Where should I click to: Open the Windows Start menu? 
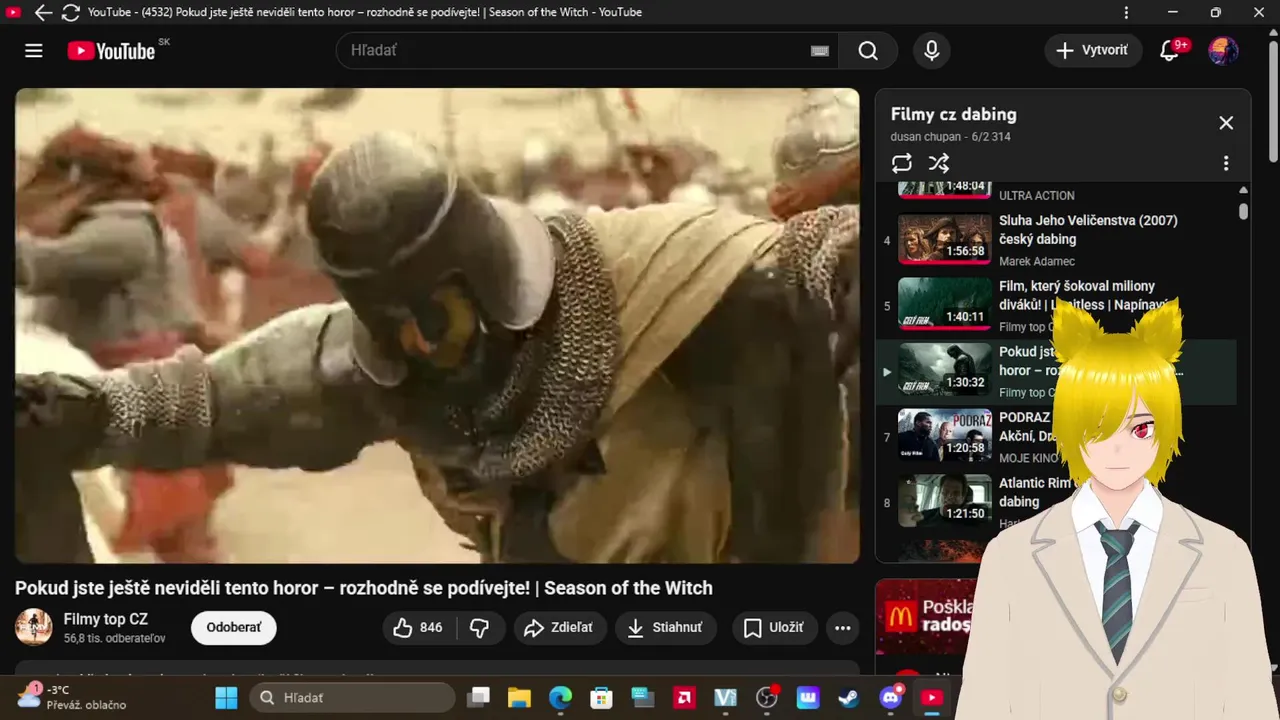click(x=227, y=697)
